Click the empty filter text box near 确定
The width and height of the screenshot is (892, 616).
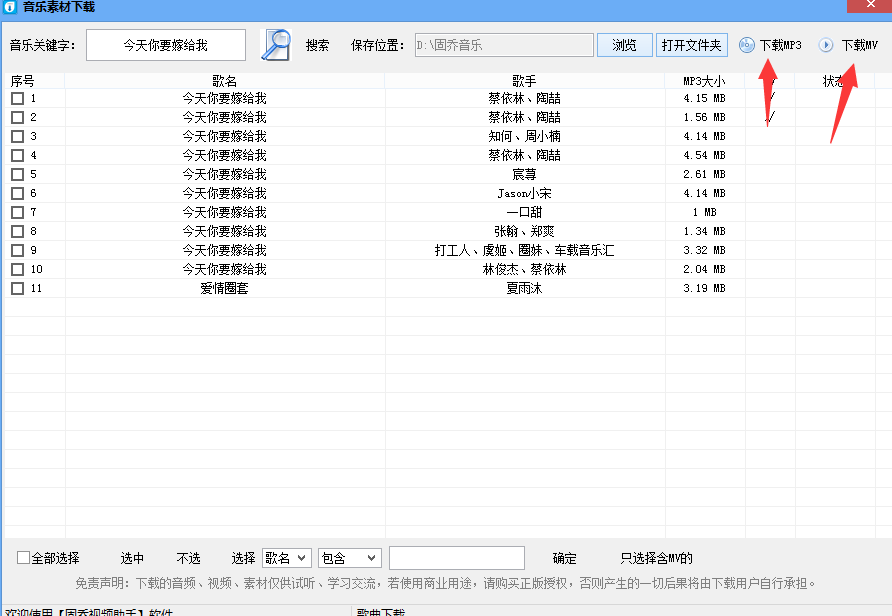point(457,557)
